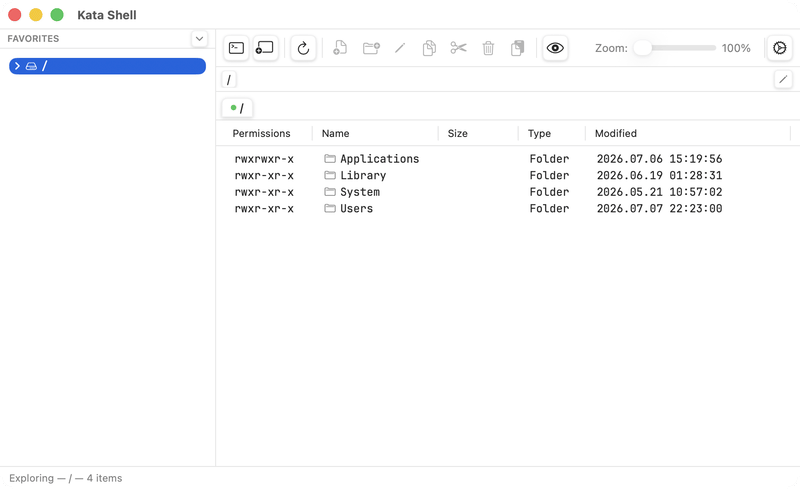Image resolution: width=800 pixels, height=489 pixels.
Task: Click the scissors cut icon
Action: pos(458,48)
